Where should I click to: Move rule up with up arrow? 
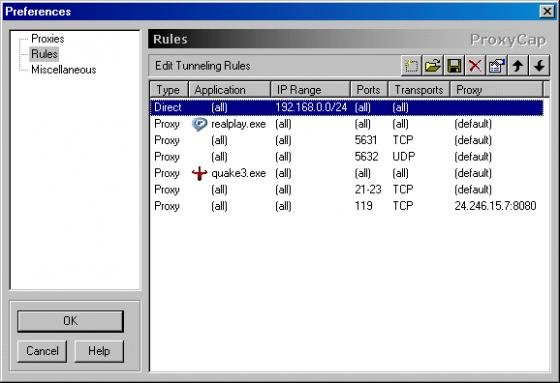518,66
